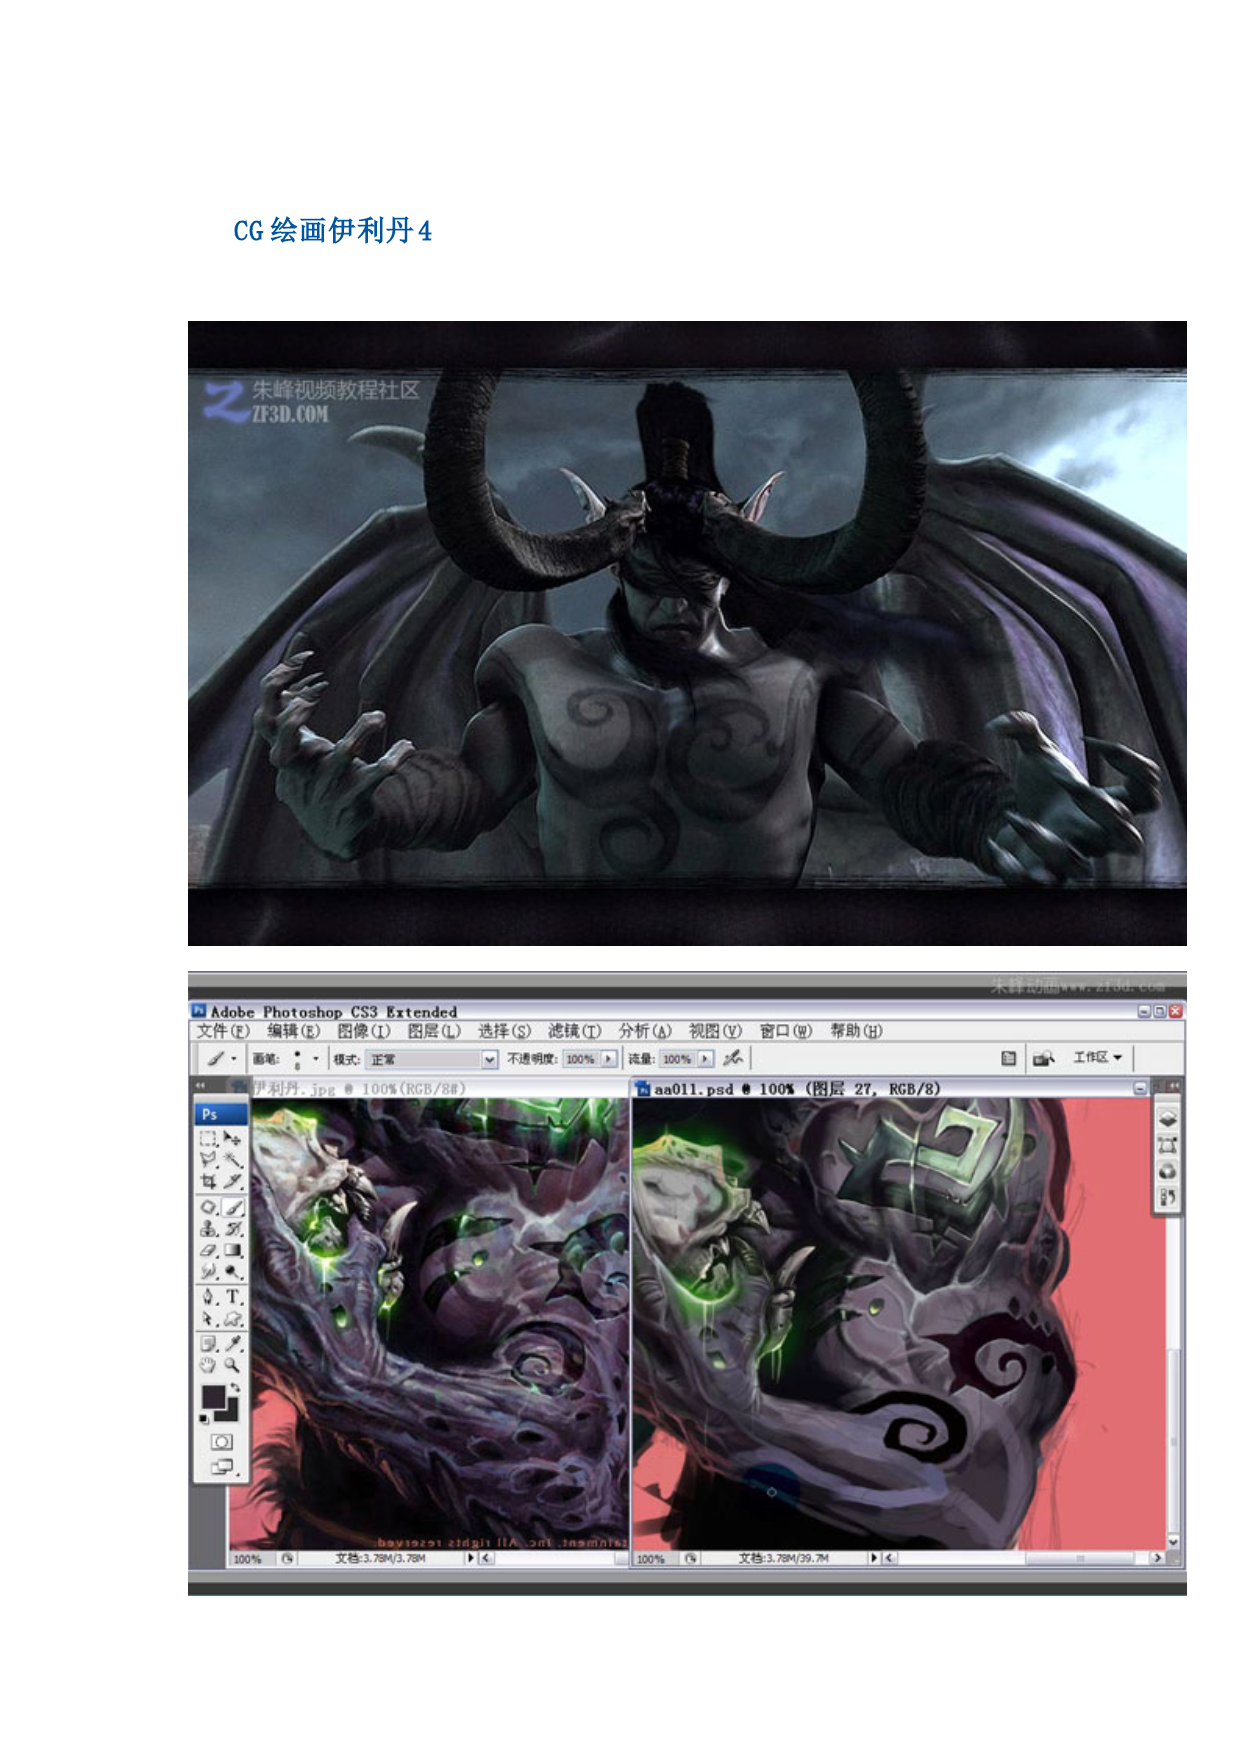Viewport: 1241px width, 1754px height.
Task: Click the opacity 100% value field
Action: pyautogui.click(x=582, y=1059)
